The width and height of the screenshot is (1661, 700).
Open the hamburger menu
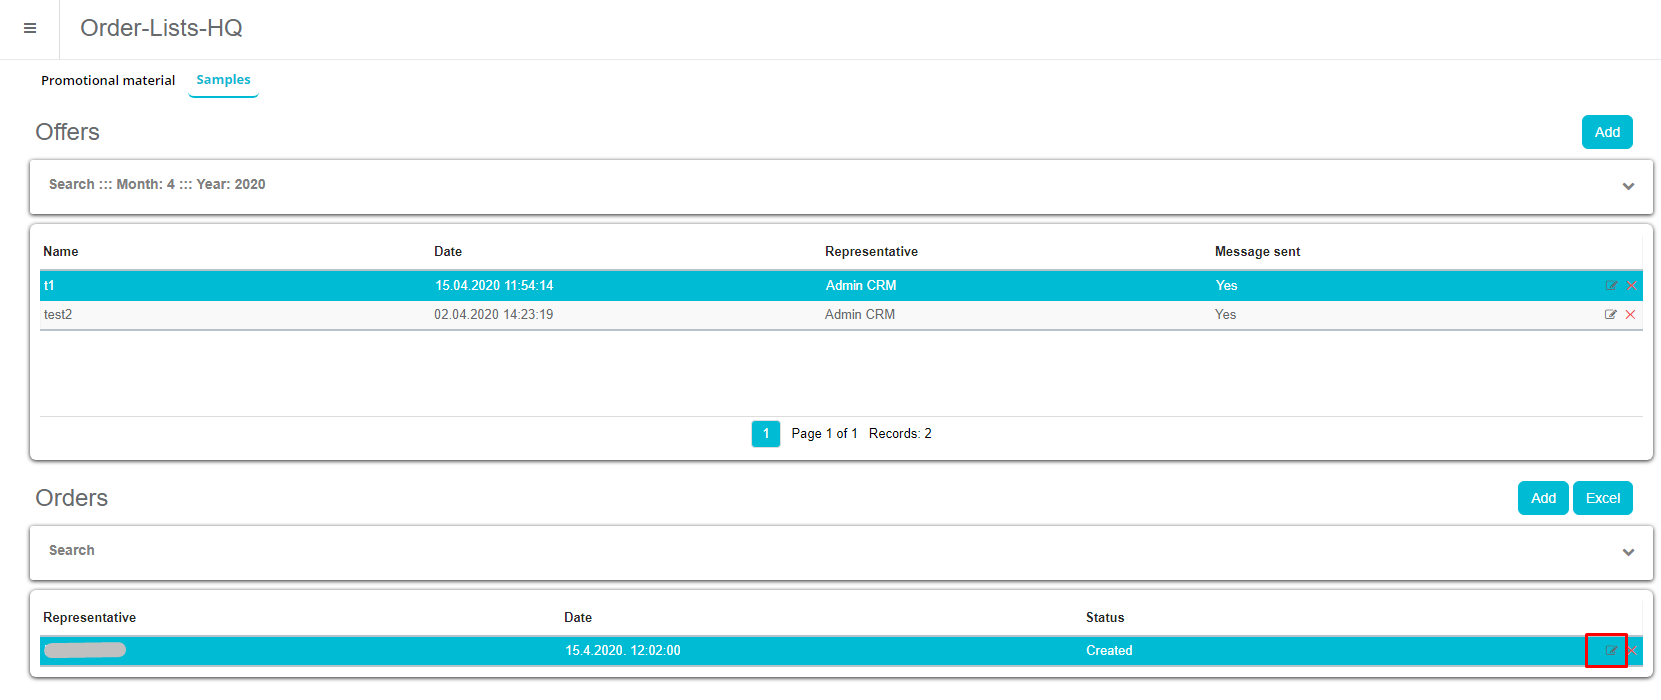pyautogui.click(x=30, y=29)
